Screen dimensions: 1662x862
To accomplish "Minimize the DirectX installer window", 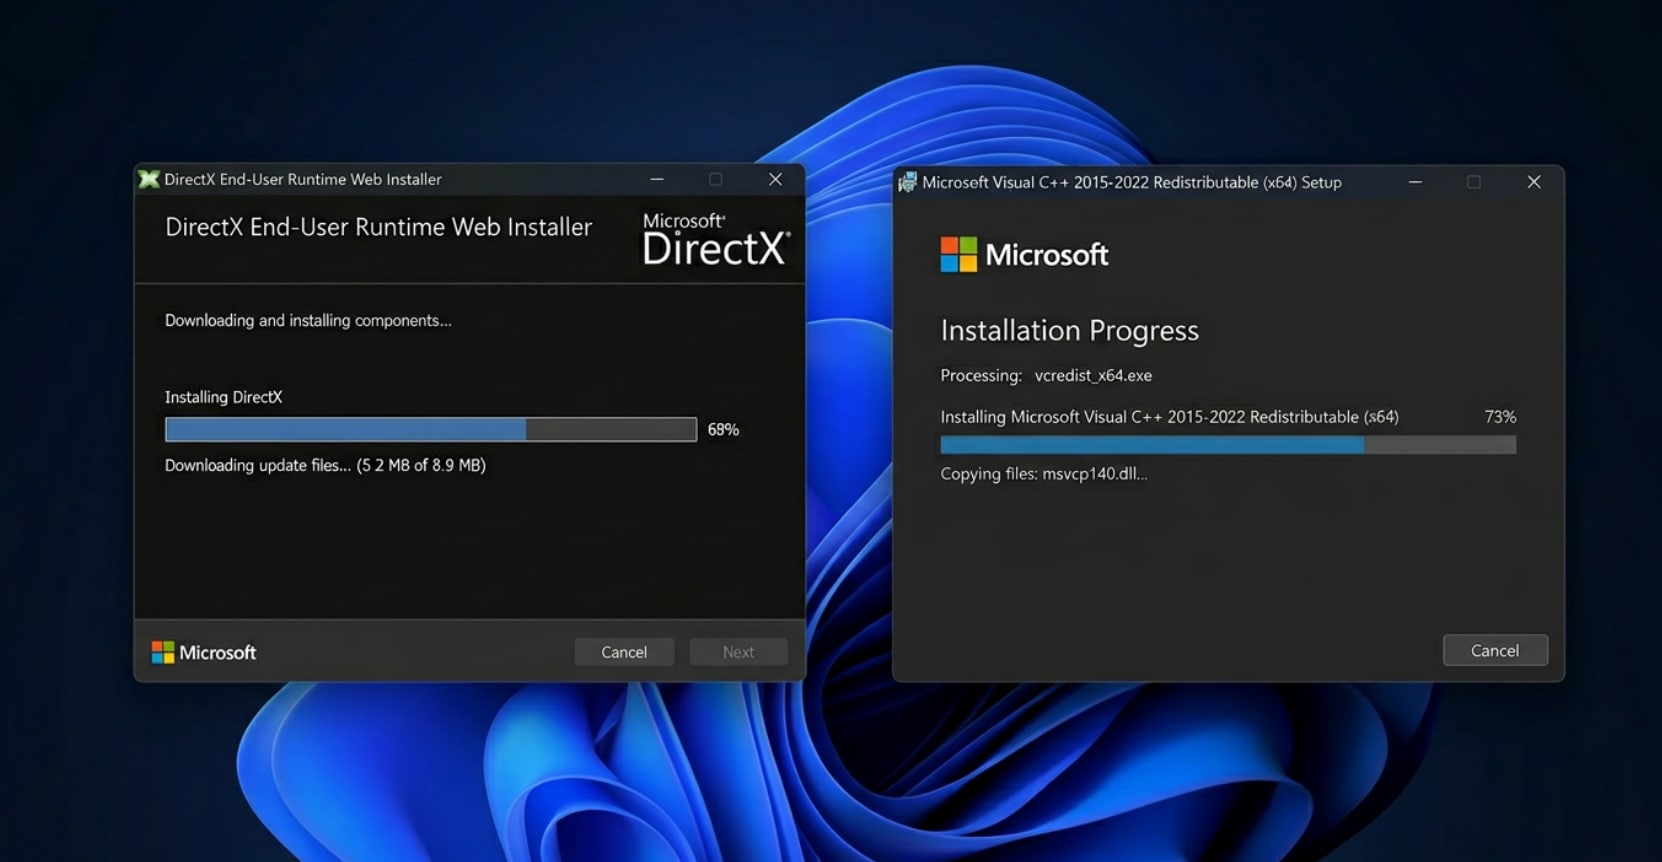I will tap(657, 179).
